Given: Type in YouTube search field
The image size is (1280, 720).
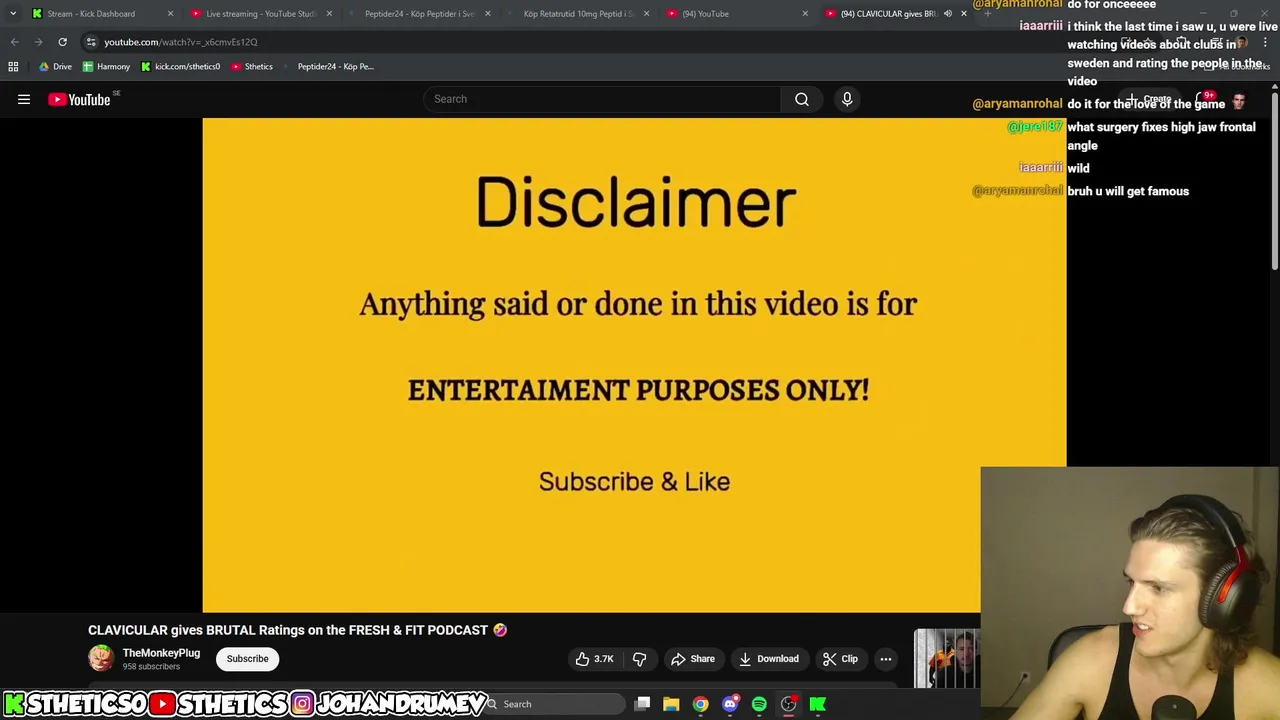Looking at the screenshot, I should click(601, 99).
